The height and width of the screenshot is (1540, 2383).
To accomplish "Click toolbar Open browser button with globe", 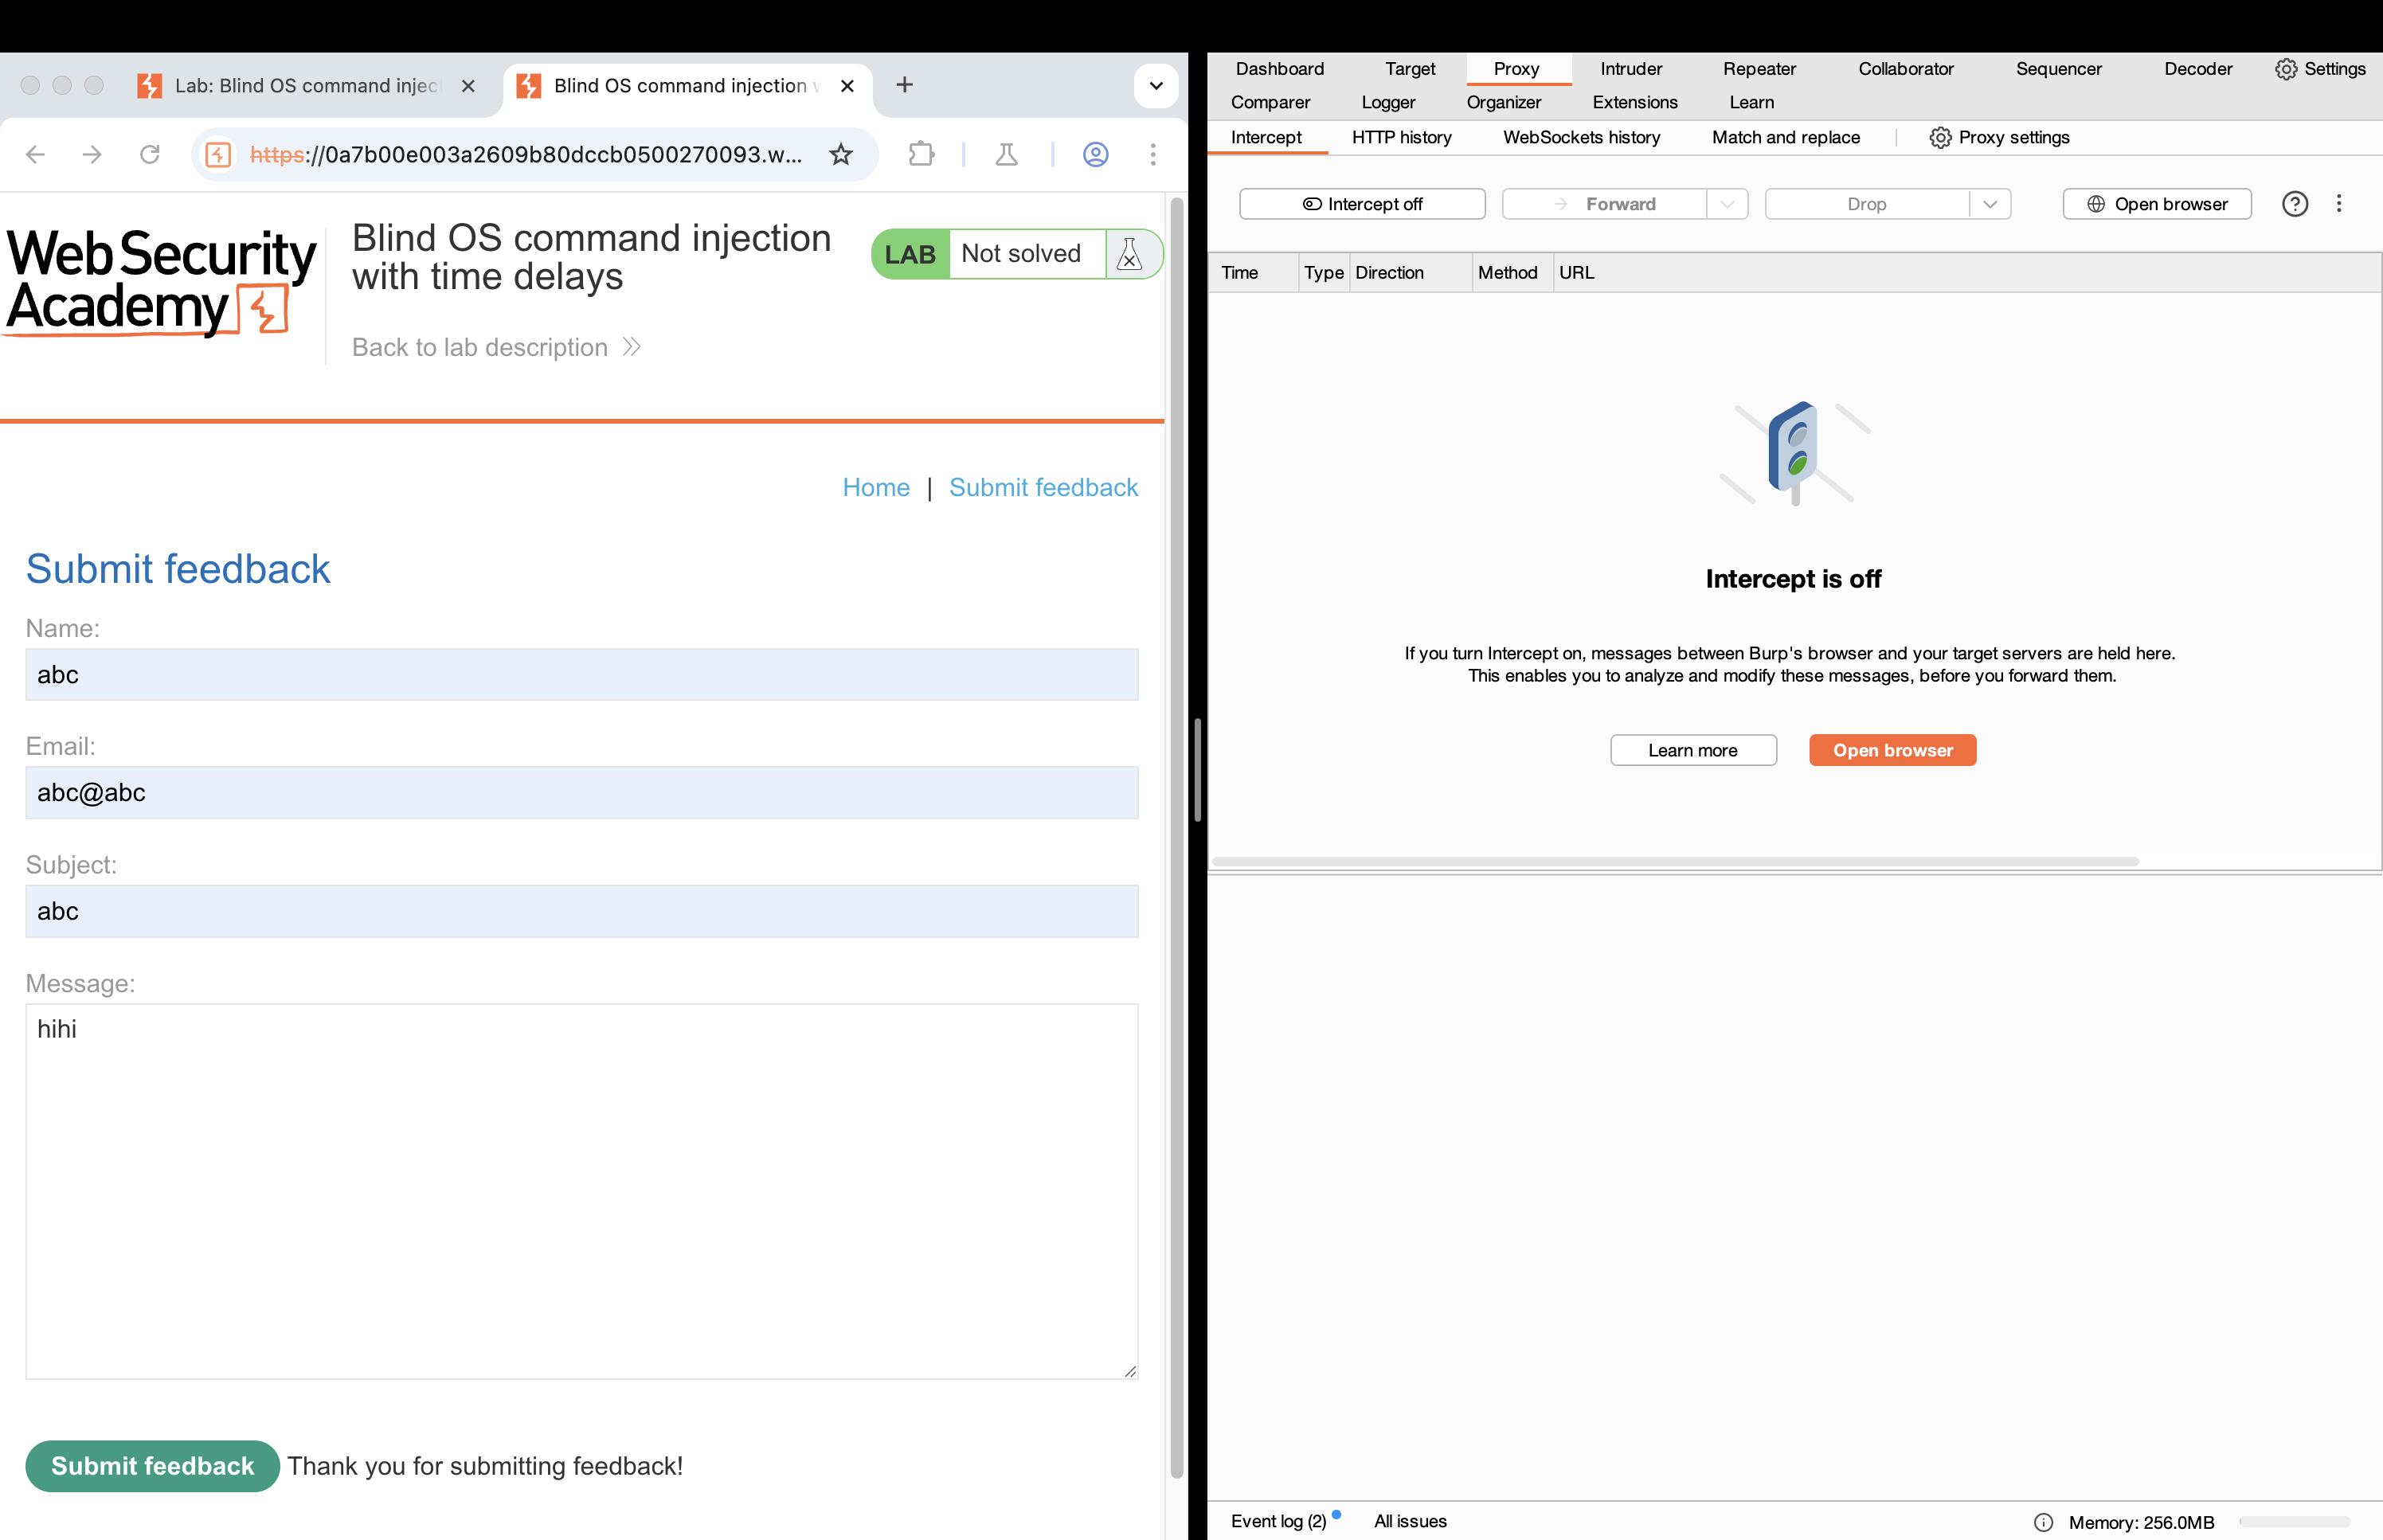I will click(x=2157, y=204).
